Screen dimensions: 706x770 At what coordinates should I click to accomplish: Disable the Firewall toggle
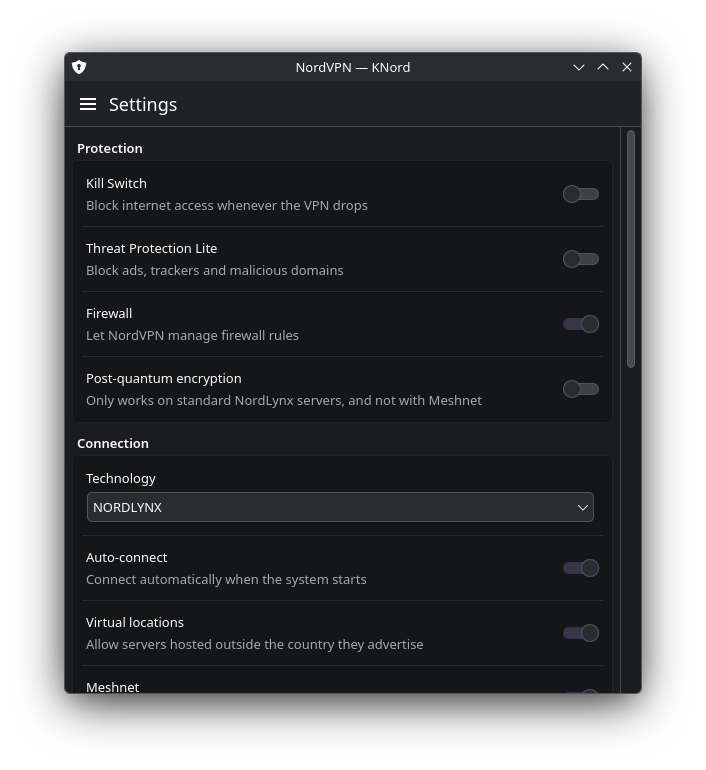(x=581, y=324)
